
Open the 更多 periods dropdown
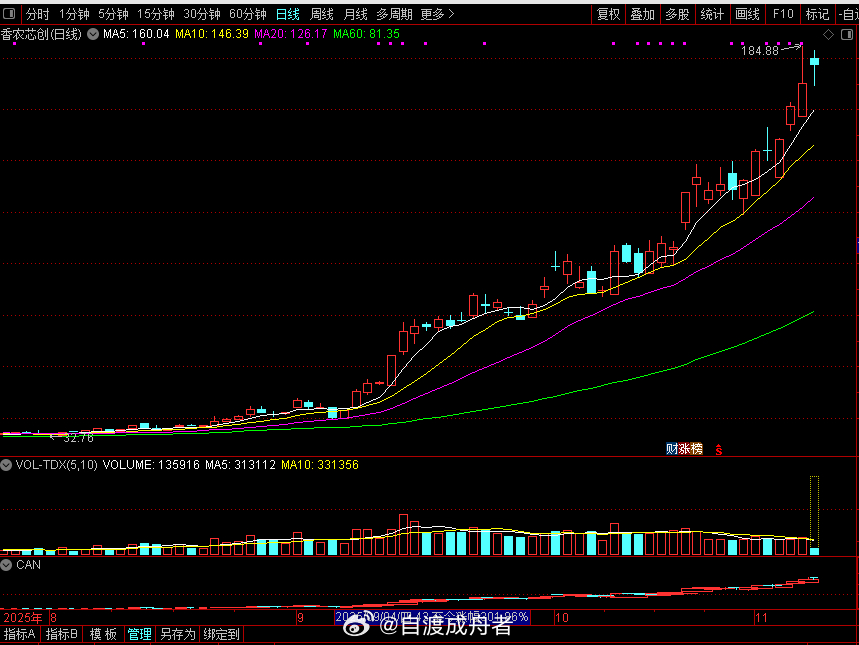coord(437,14)
